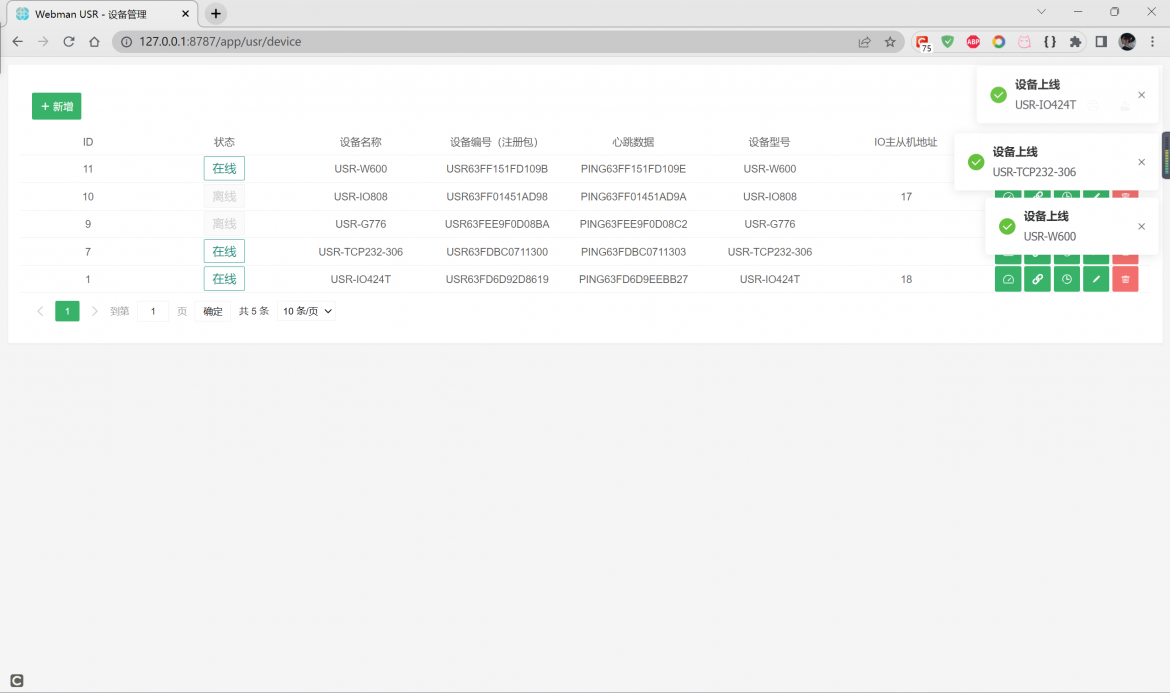This screenshot has width=1170, height=693.
Task: Open browser profile avatar
Action: (x=1127, y=42)
